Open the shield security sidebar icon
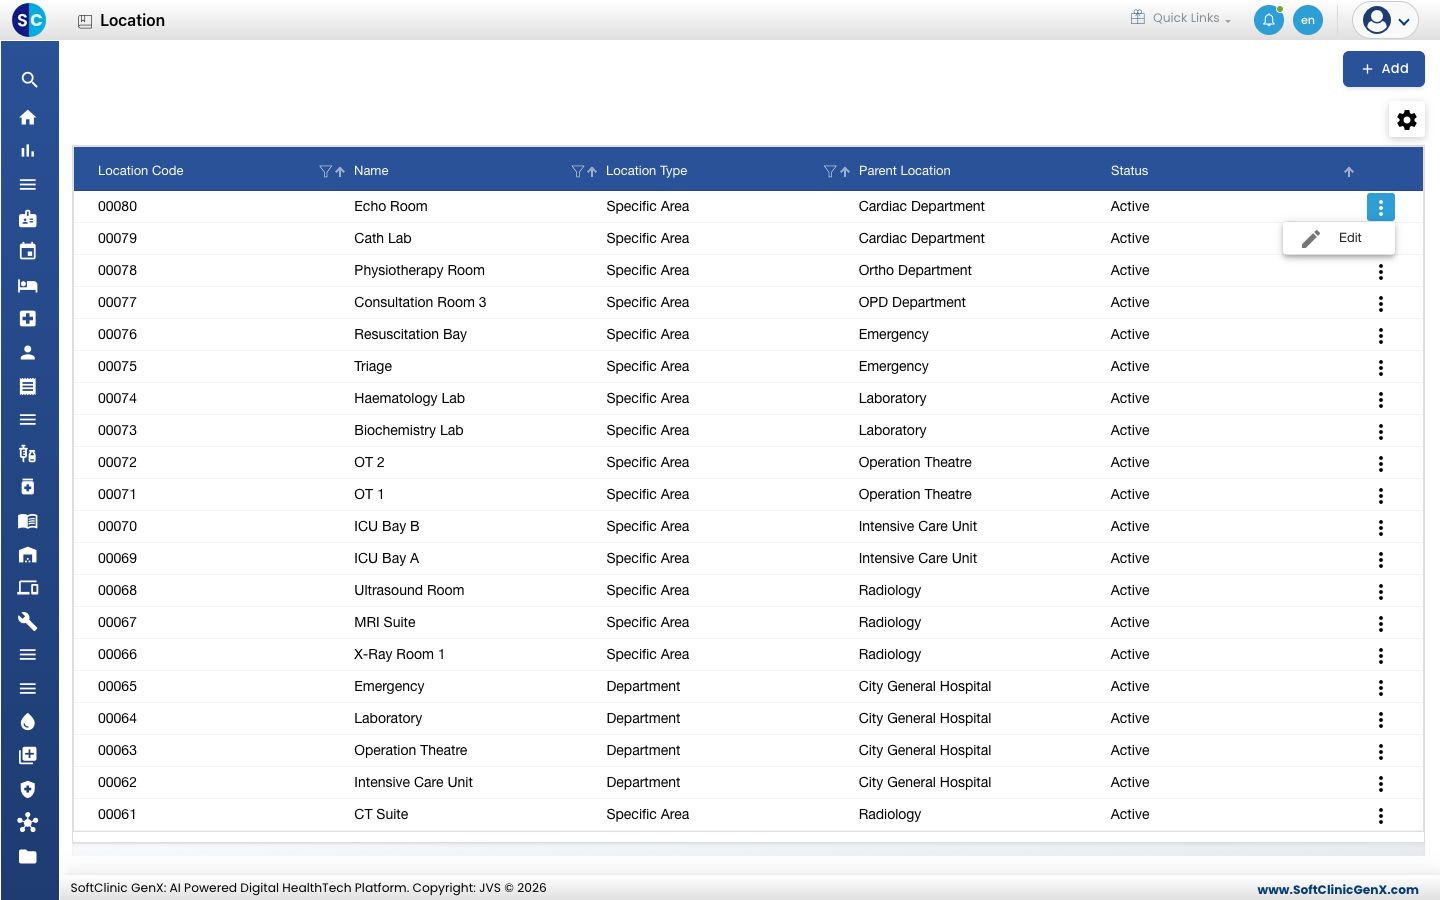 28,789
